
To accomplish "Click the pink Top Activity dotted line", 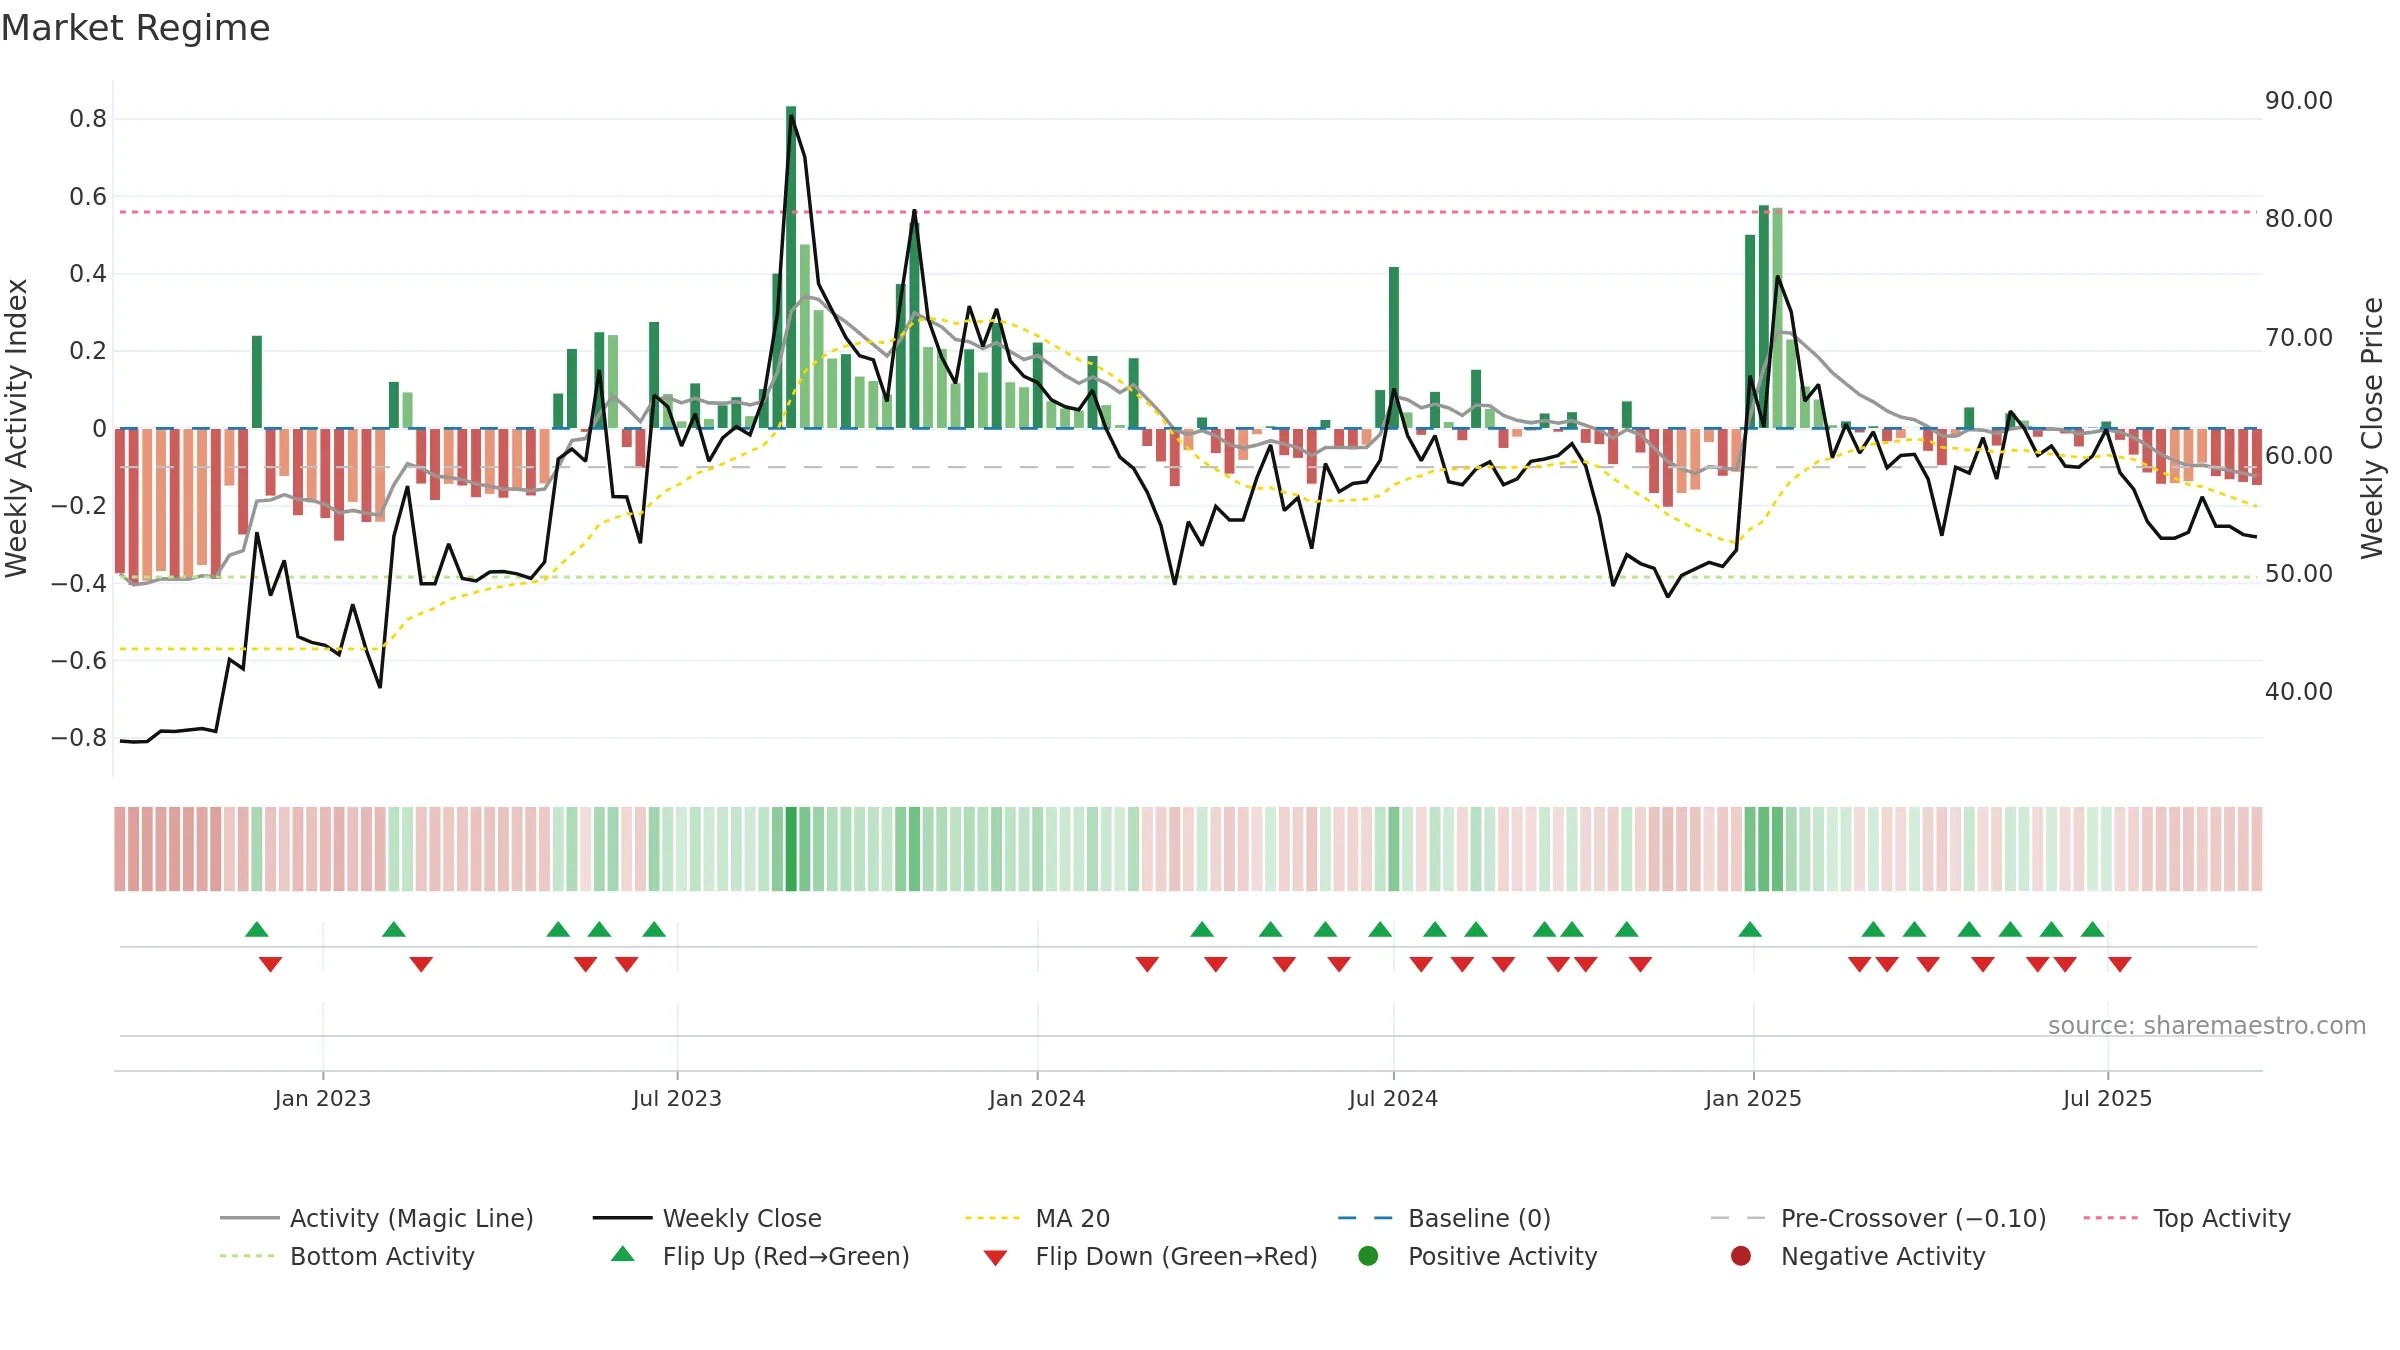I will click(x=1188, y=212).
